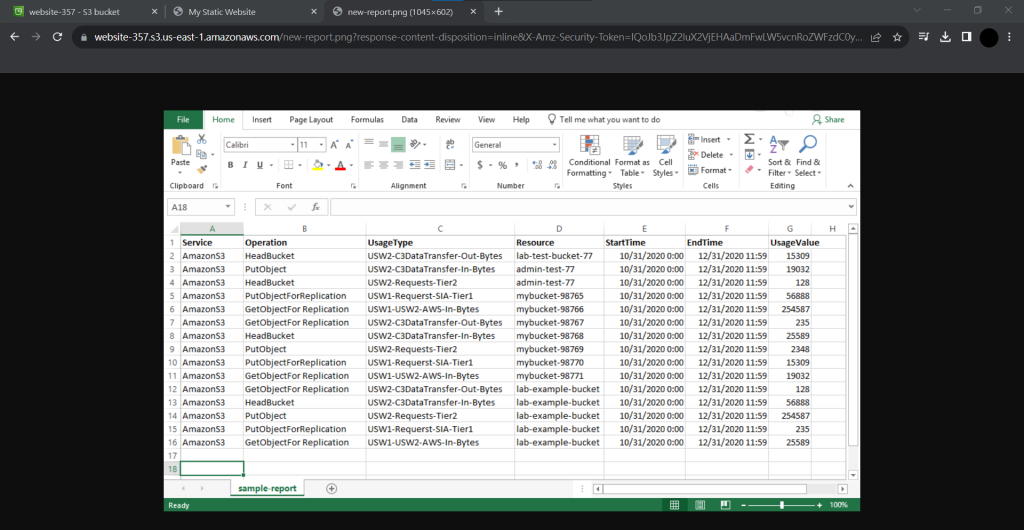Switch to Page Layout view in status bar
The height and width of the screenshot is (530, 1024).
click(x=700, y=505)
